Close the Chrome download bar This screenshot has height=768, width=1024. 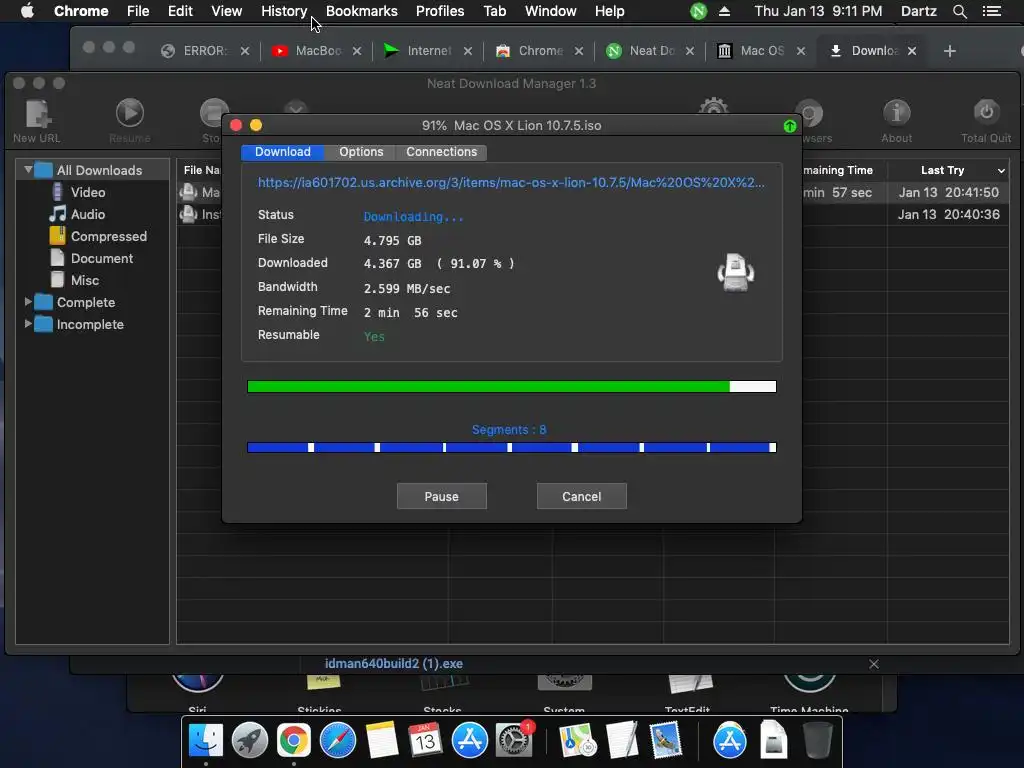pyautogui.click(x=874, y=664)
